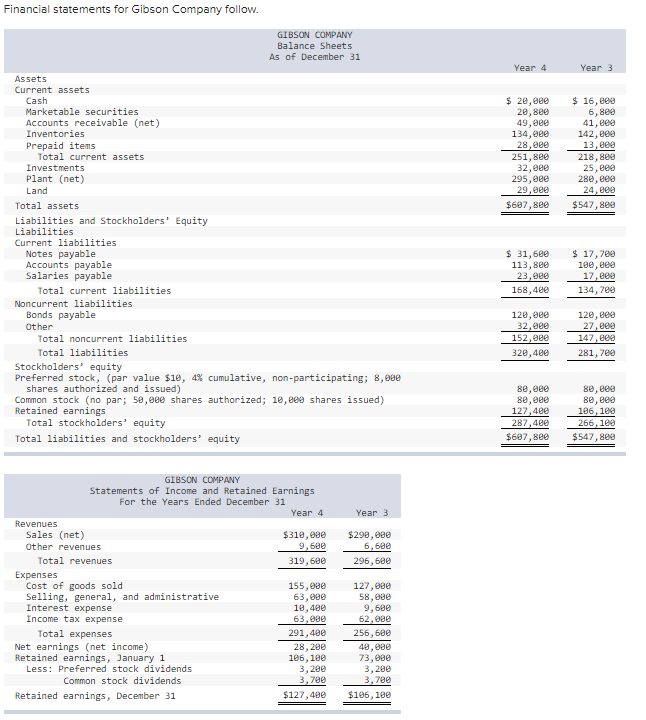This screenshot has width=646, height=720.
Task: Select the 'Current assets' row label
Action: pos(52,90)
